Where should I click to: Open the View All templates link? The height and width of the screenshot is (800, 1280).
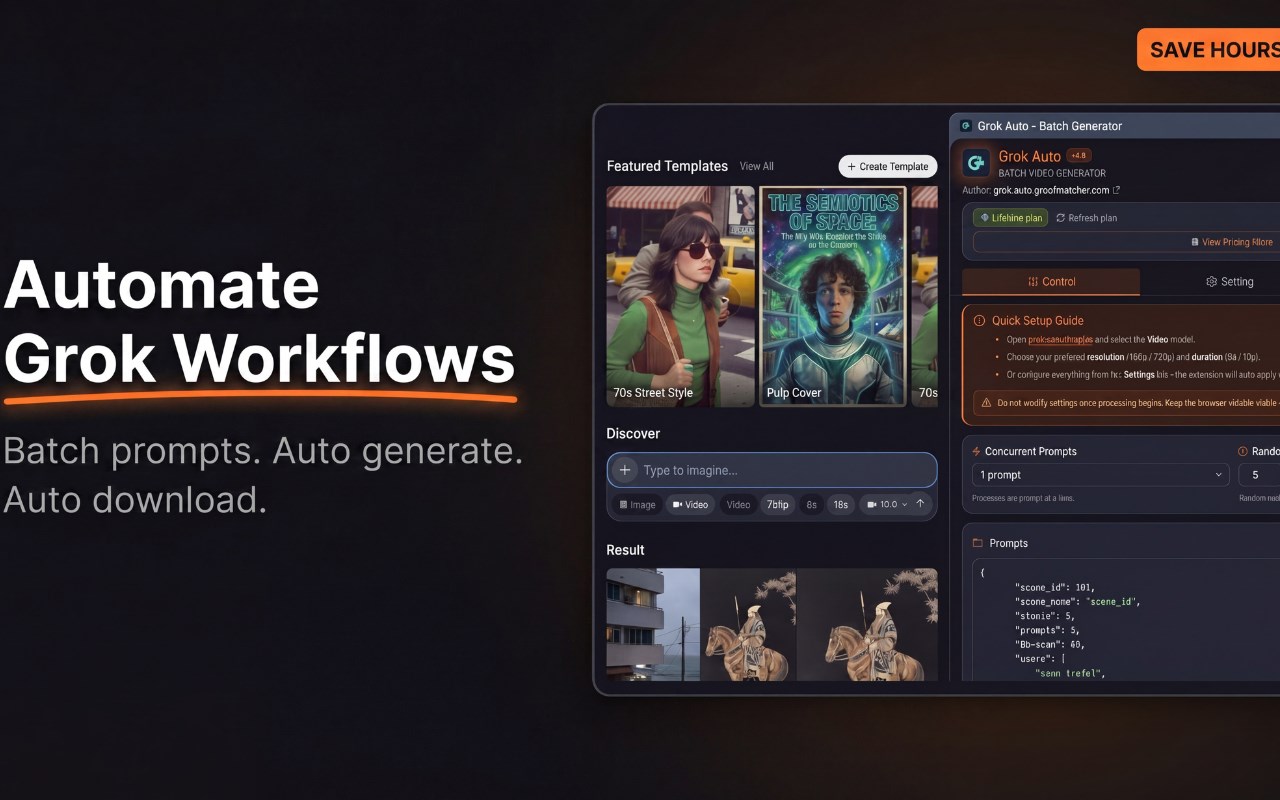[757, 167]
